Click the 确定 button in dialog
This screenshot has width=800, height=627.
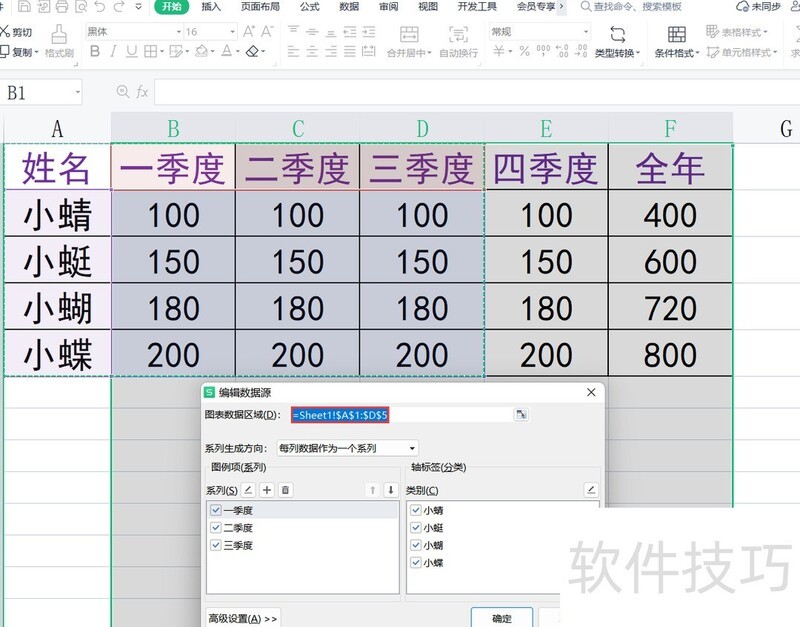[502, 618]
